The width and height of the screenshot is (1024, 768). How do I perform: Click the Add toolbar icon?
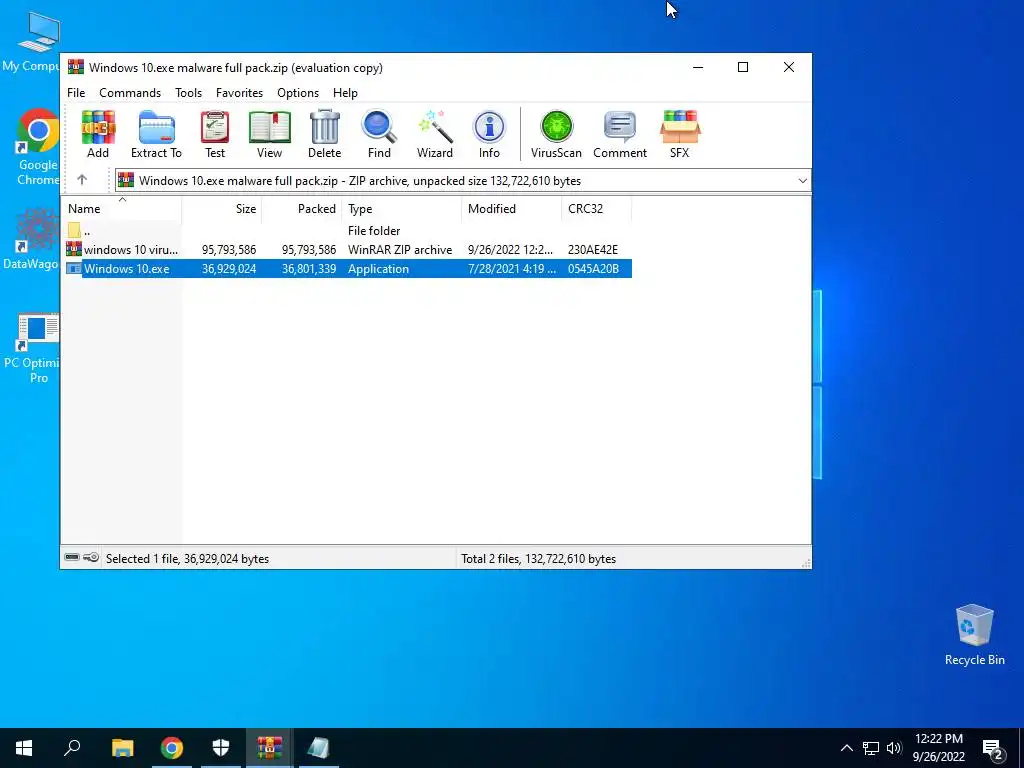click(98, 134)
